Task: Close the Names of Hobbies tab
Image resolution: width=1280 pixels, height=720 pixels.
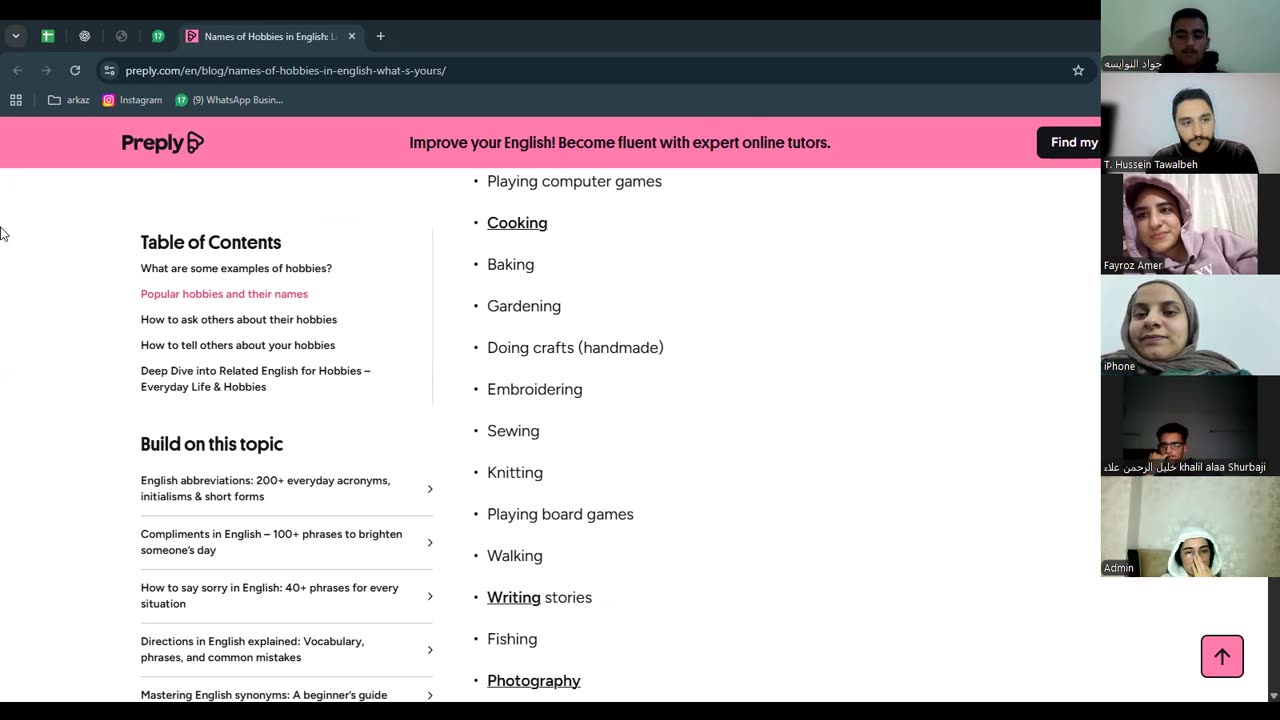Action: tap(352, 36)
